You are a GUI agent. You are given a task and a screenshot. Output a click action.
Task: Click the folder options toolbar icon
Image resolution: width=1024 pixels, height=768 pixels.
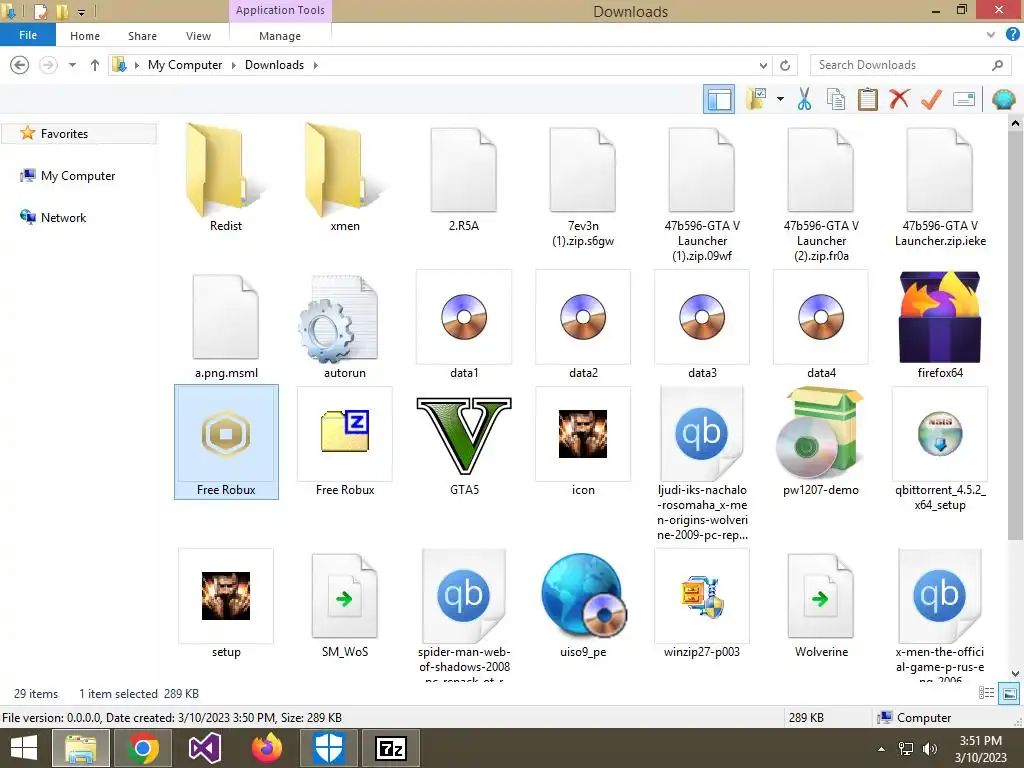point(756,99)
